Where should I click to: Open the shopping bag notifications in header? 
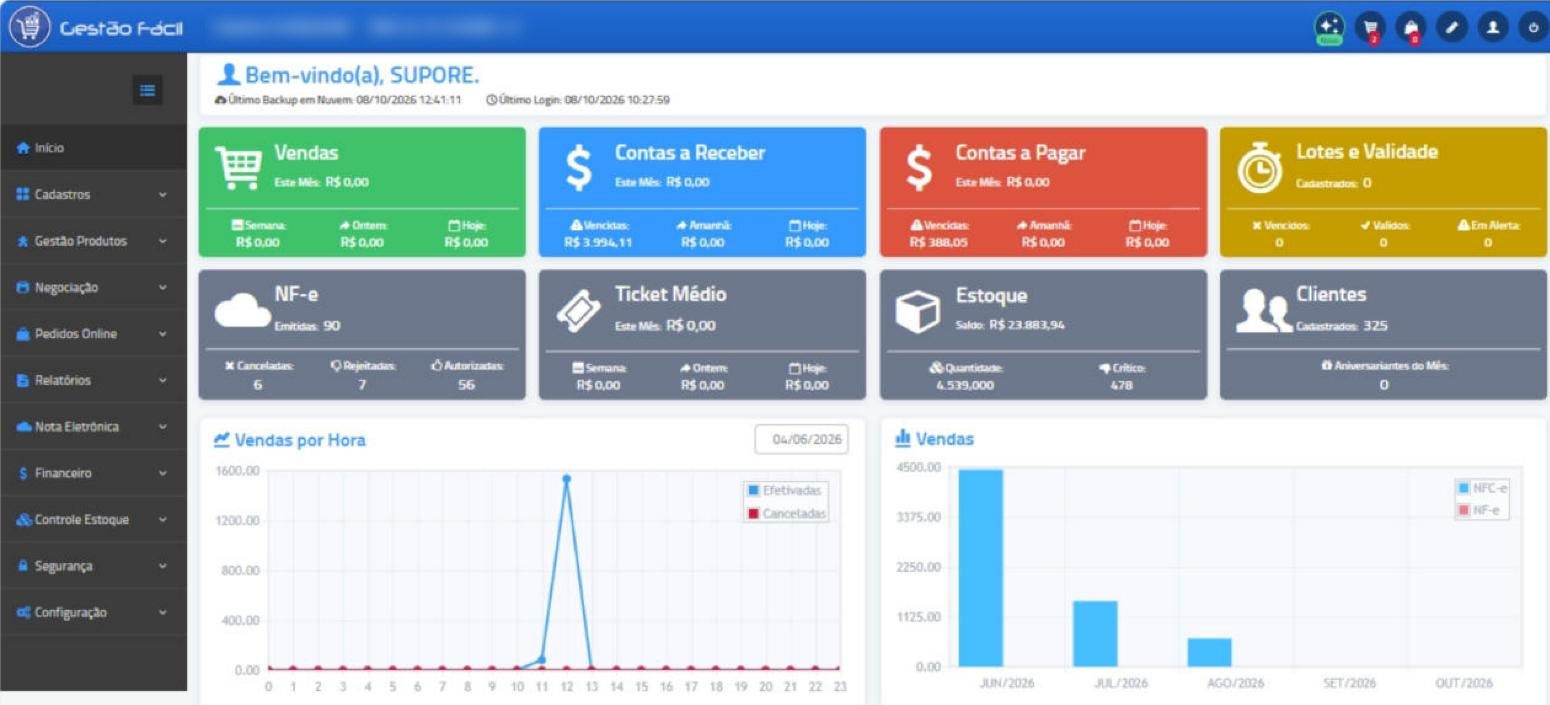pyautogui.click(x=1411, y=28)
